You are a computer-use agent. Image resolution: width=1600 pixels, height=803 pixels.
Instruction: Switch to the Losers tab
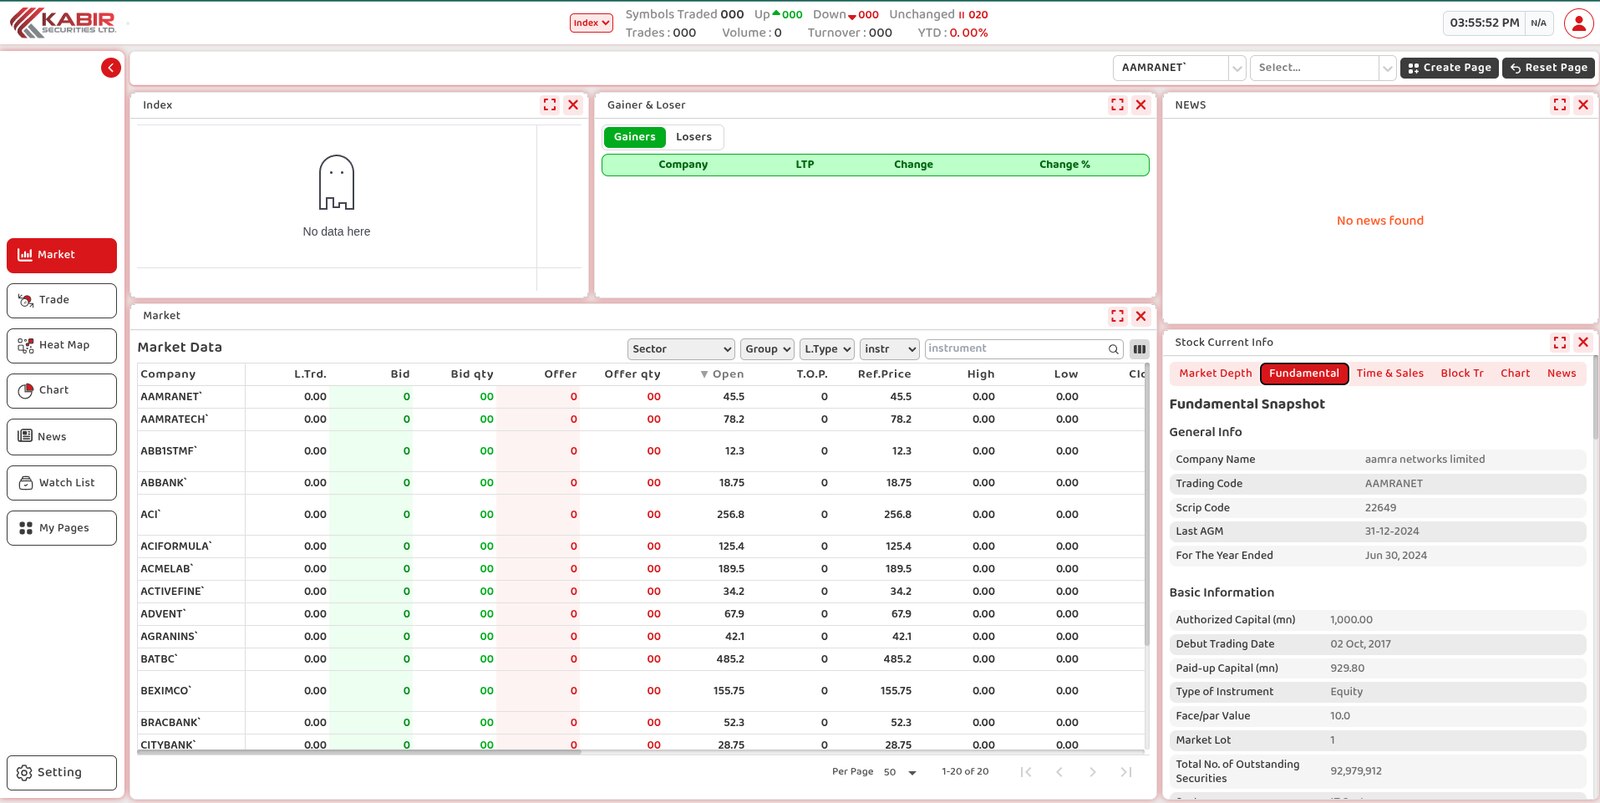[x=694, y=137]
